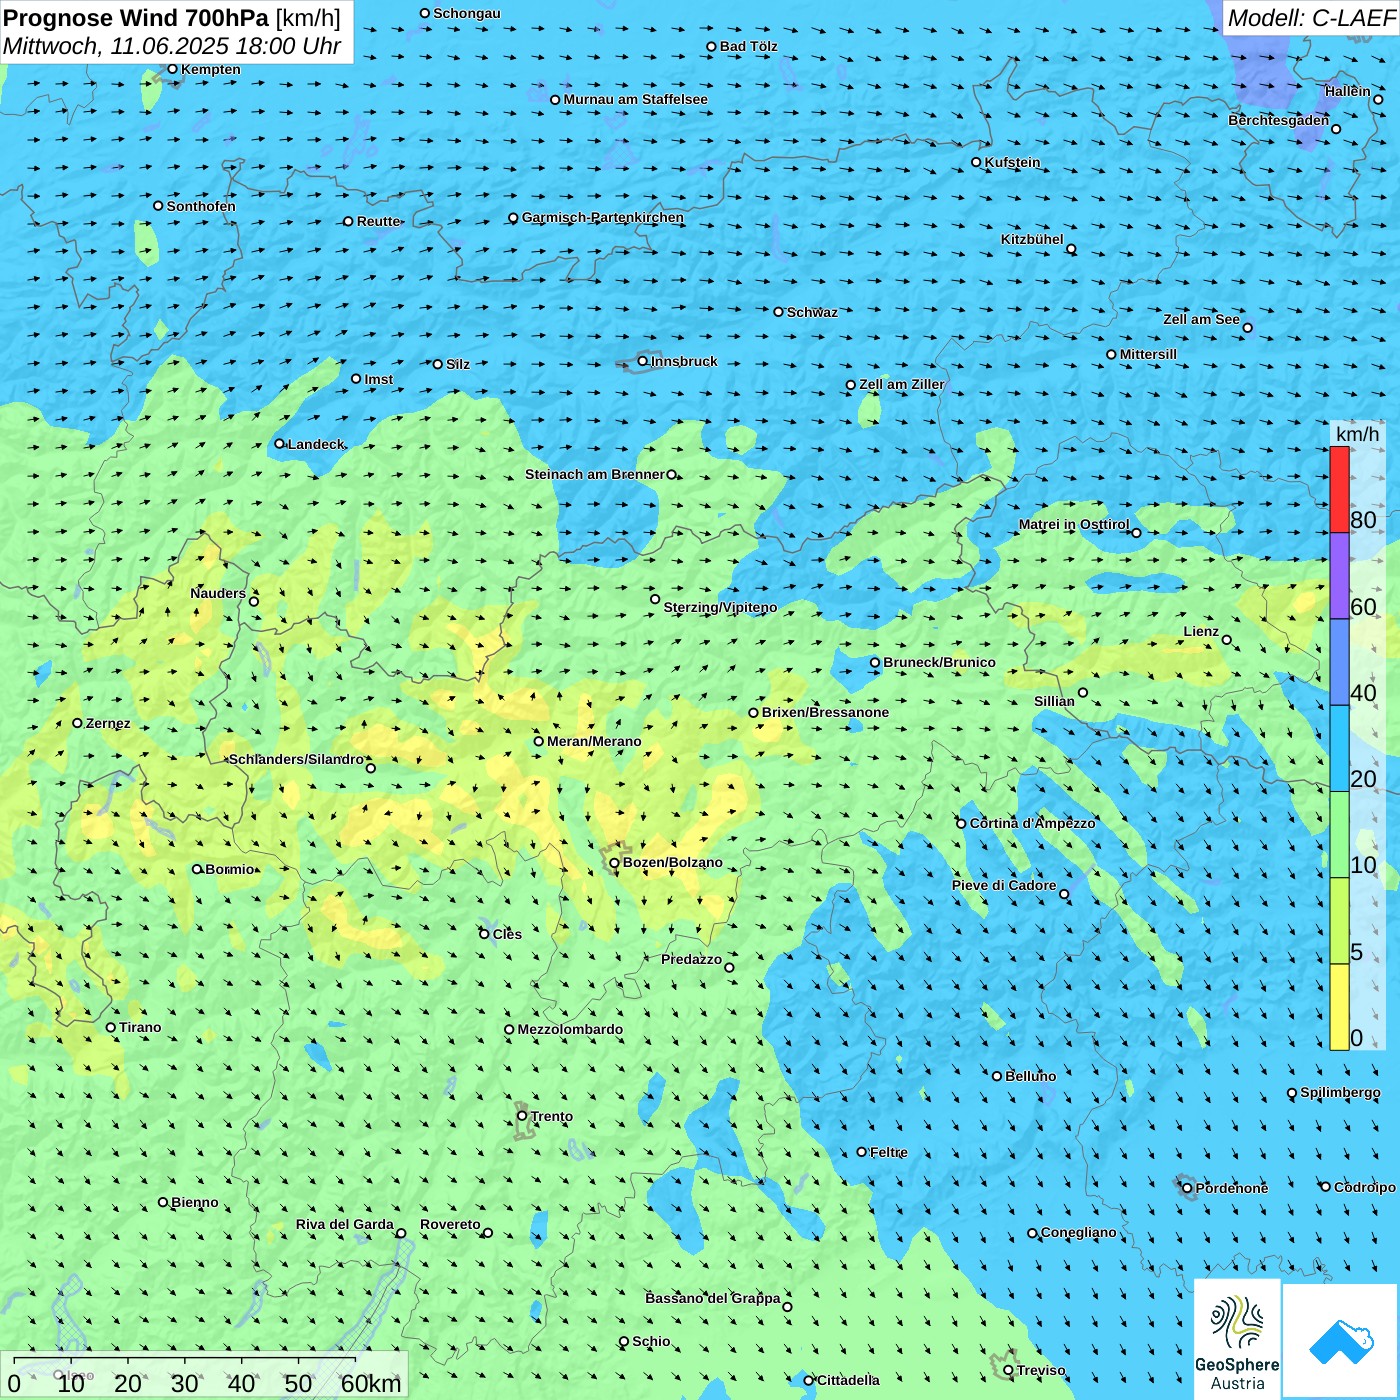The height and width of the screenshot is (1400, 1400).
Task: Click the Murnau am Staffelsee label
Action: (635, 99)
